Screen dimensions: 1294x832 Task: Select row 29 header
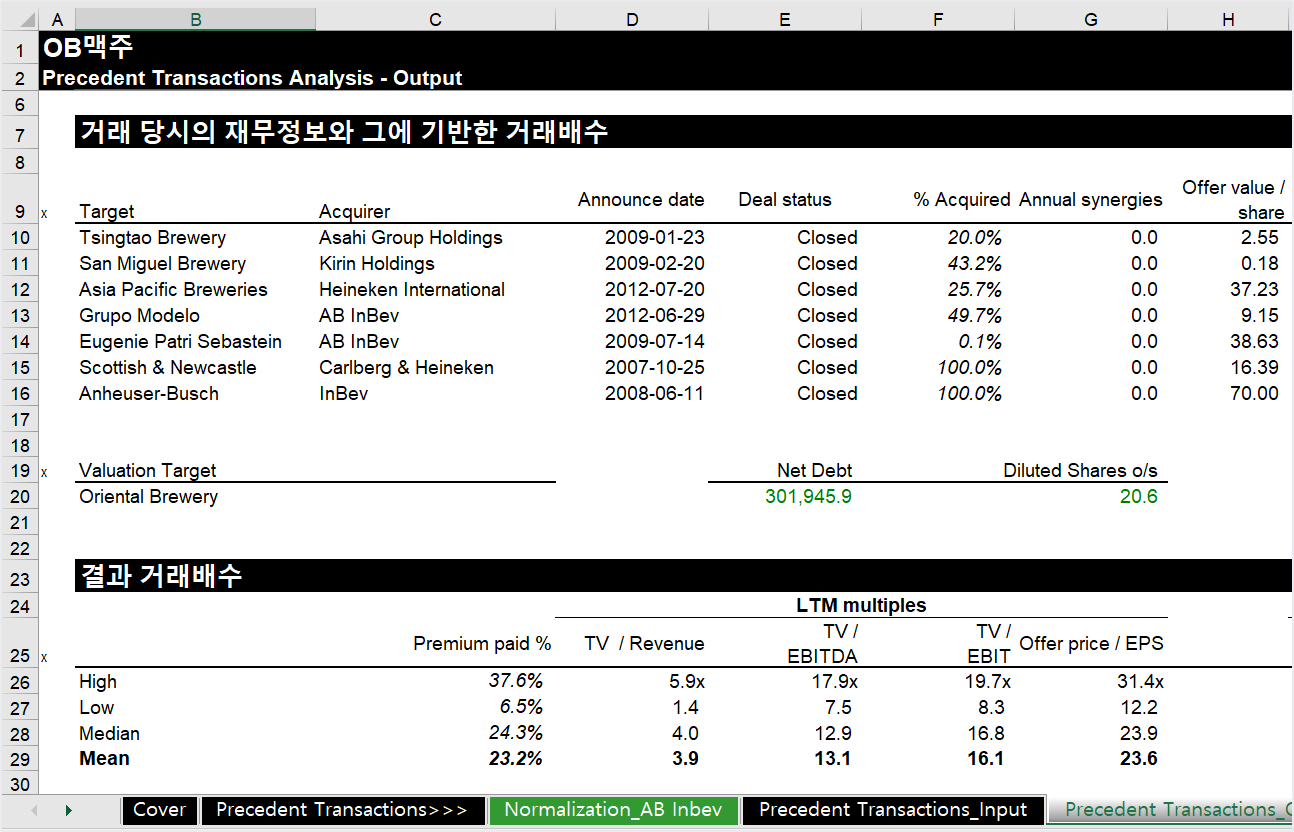[19, 758]
